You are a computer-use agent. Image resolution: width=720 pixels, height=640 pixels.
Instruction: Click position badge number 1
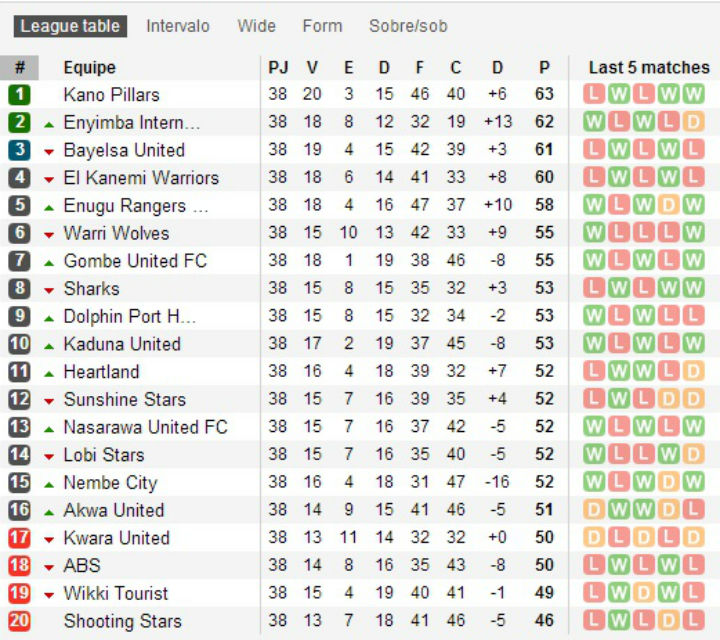click(20, 95)
